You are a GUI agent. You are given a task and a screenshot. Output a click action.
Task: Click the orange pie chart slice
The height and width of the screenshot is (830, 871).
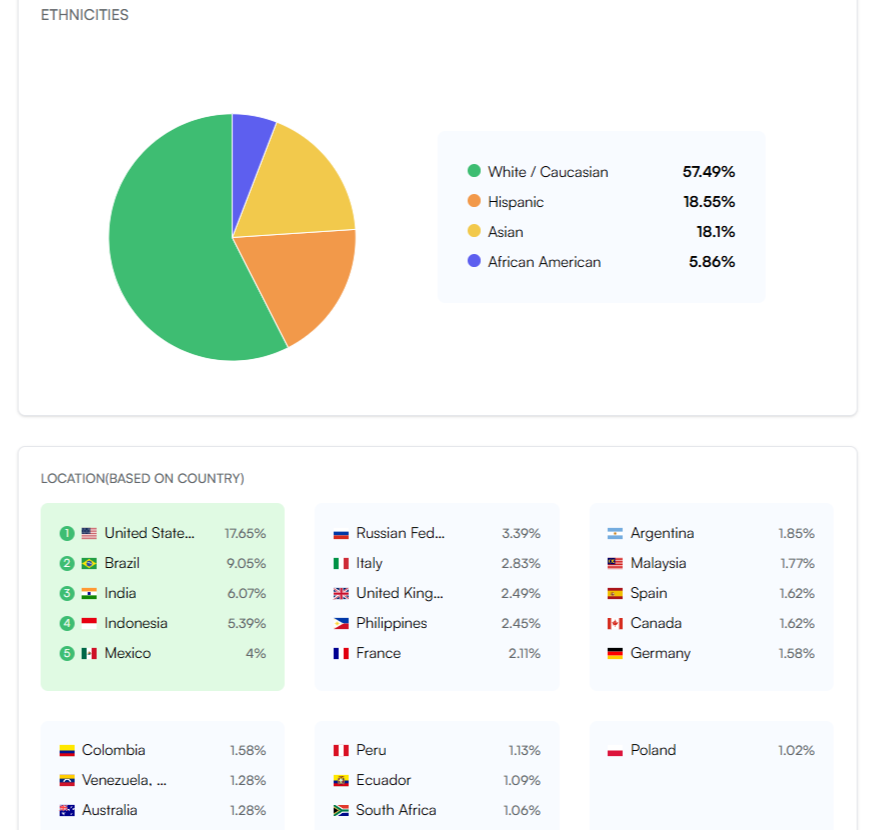[303, 281]
